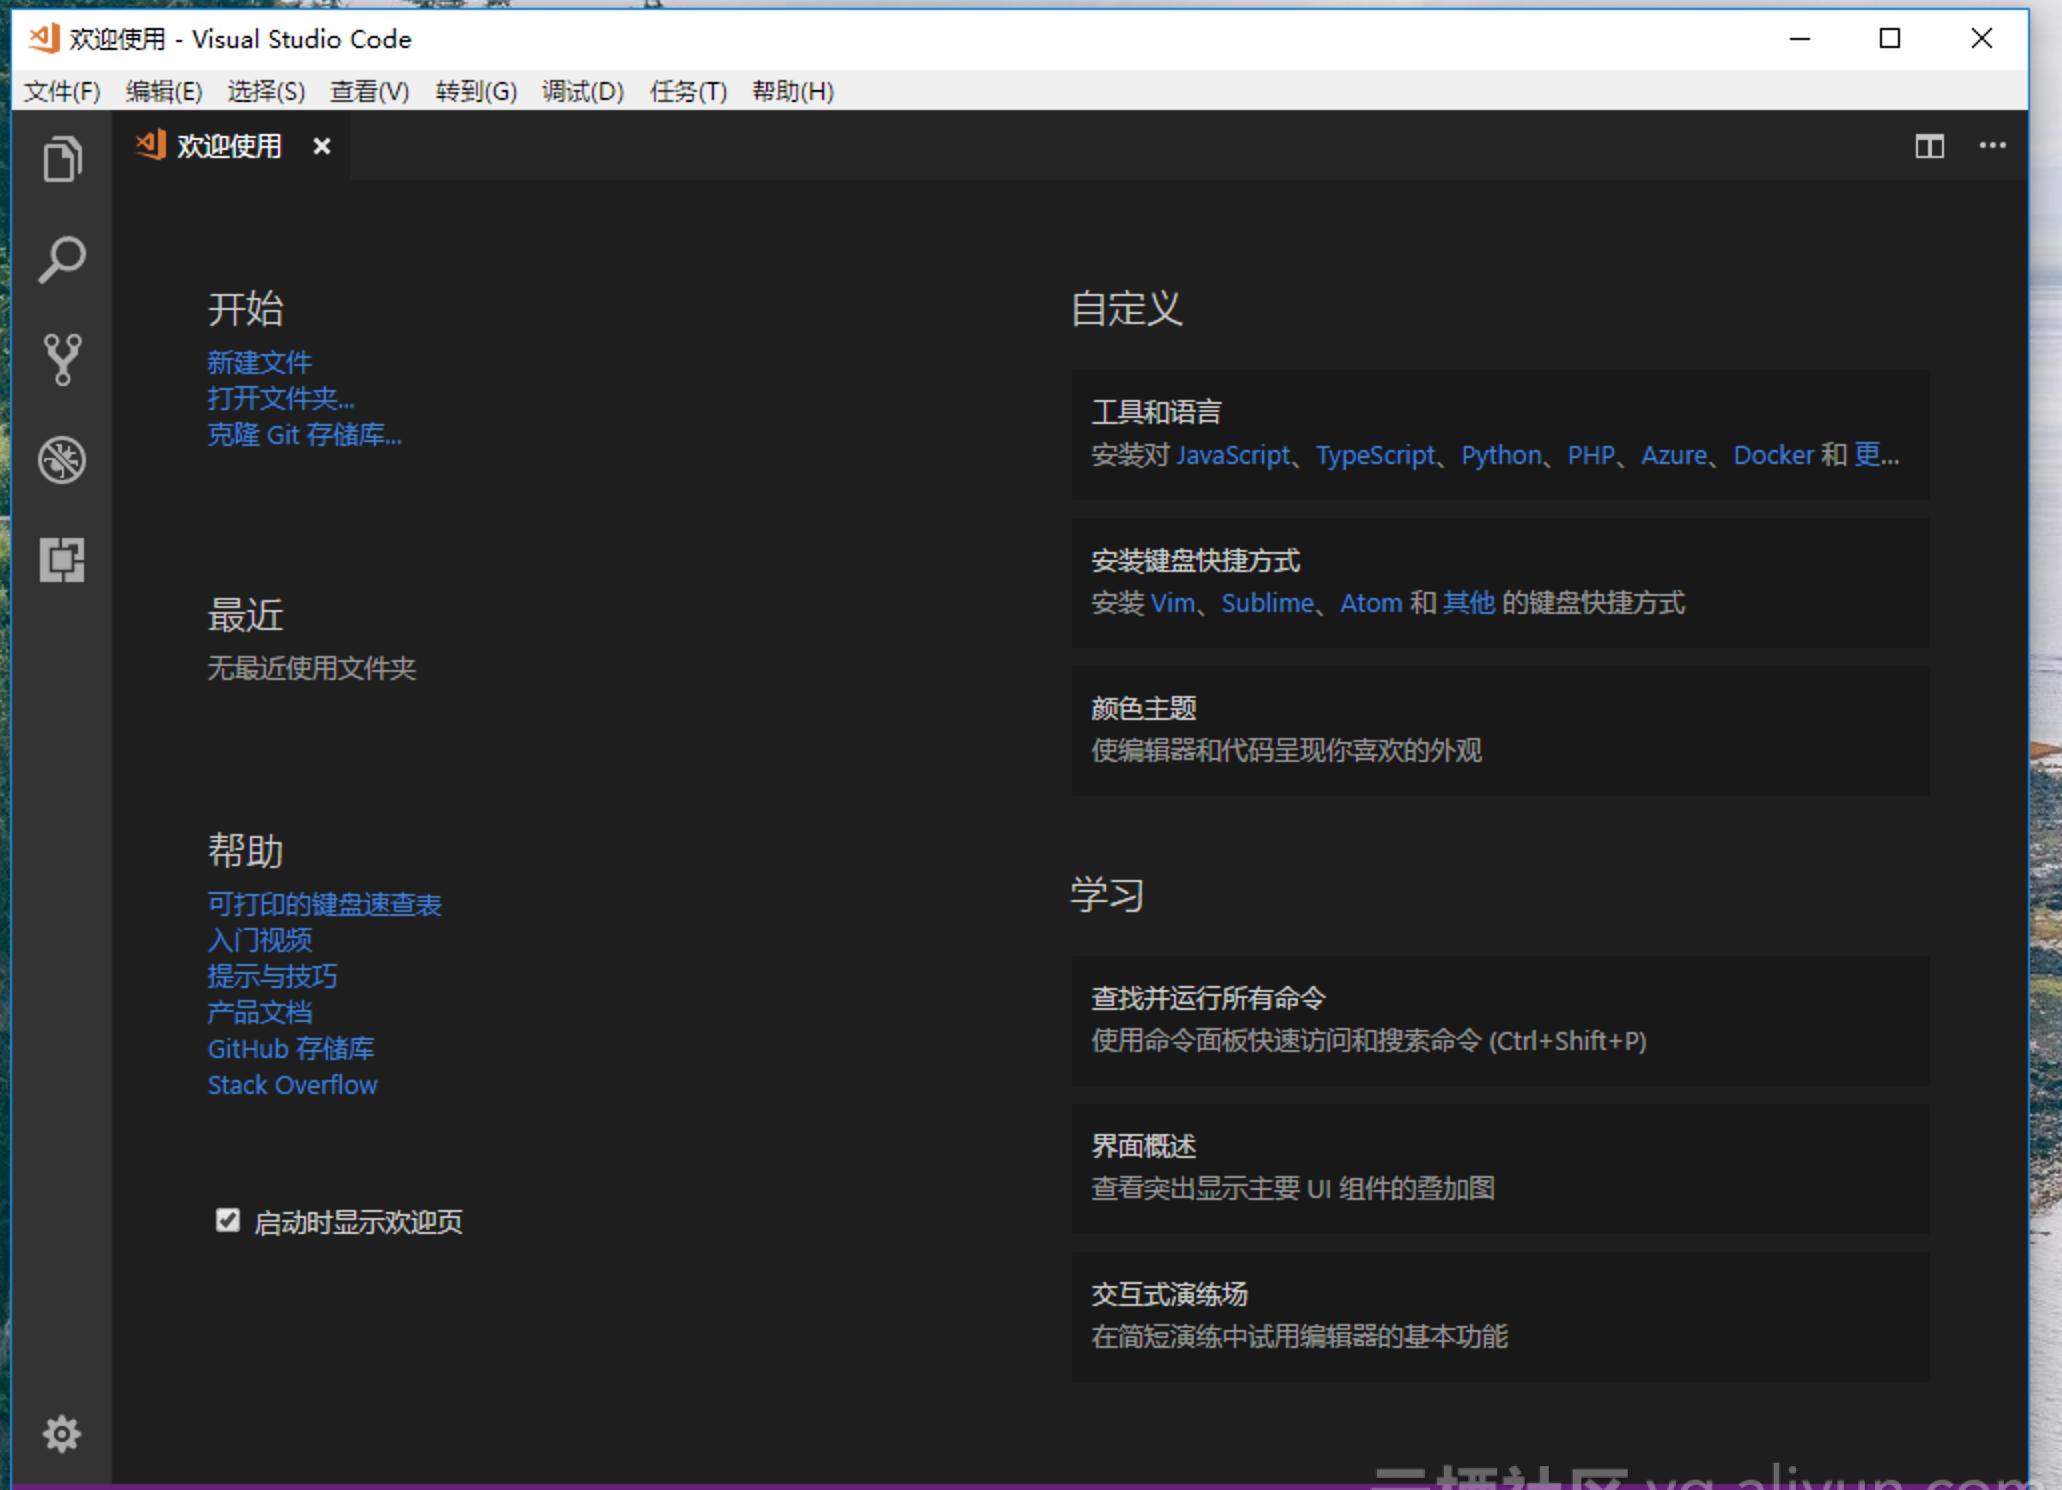The width and height of the screenshot is (2062, 1490).
Task: Open the 调试(D) menu
Action: (x=583, y=91)
